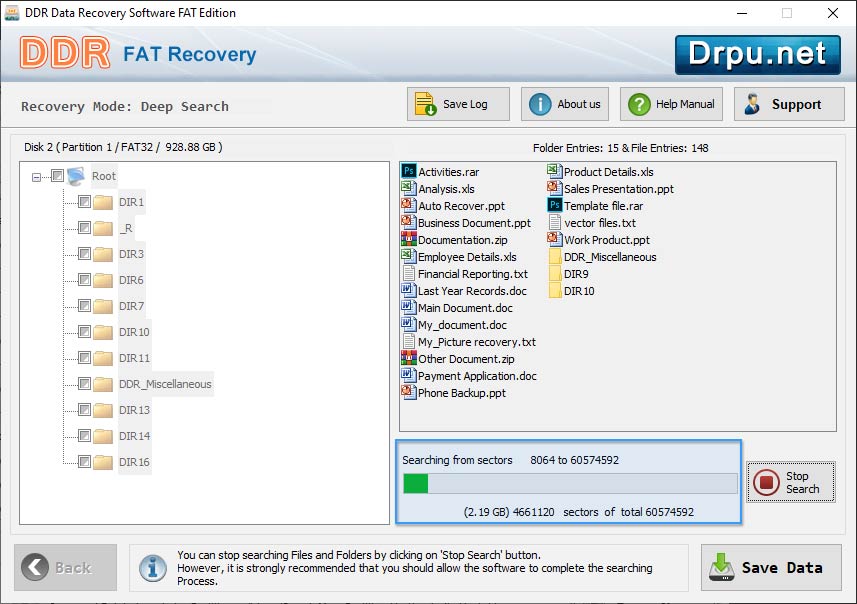This screenshot has width=857, height=604.
Task: Click the DIR9 folder icon in file list
Action: (554, 273)
